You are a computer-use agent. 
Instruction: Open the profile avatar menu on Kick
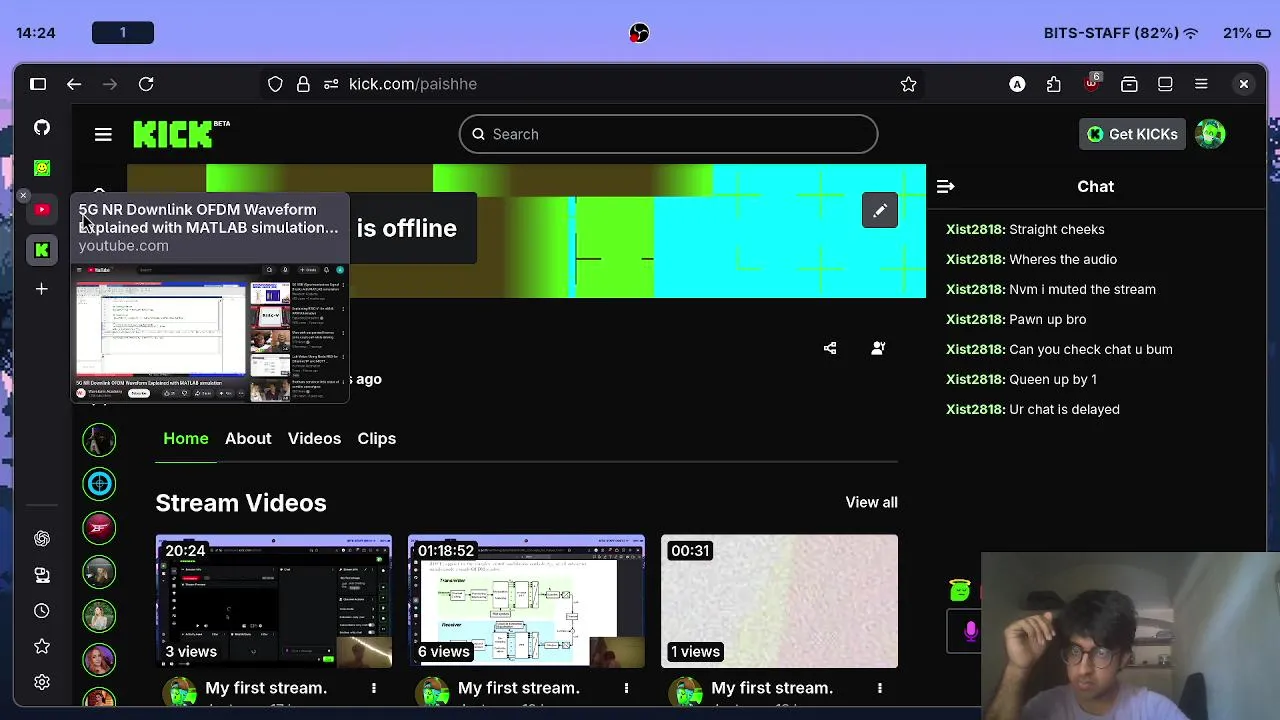[1210, 134]
